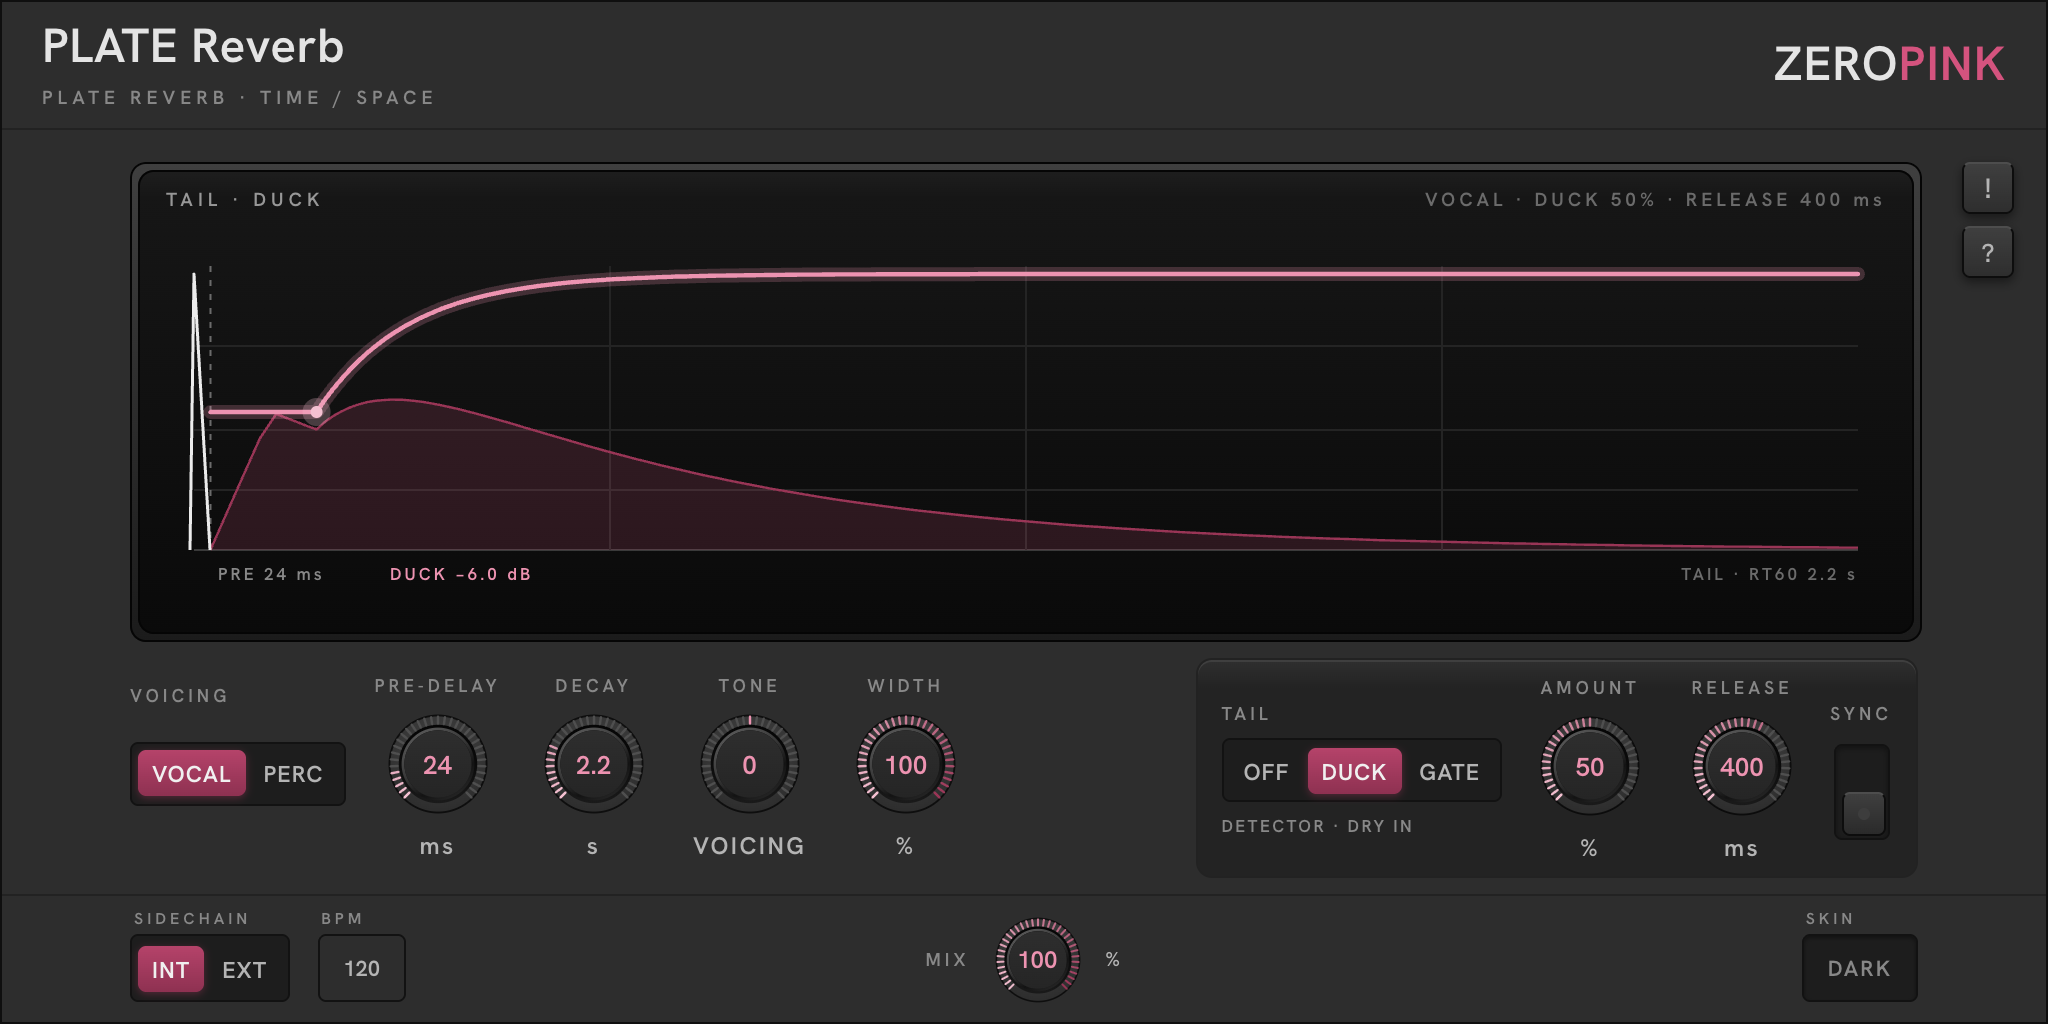Click the exclamation mark info button
This screenshot has height=1024, width=2048.
(x=1987, y=188)
